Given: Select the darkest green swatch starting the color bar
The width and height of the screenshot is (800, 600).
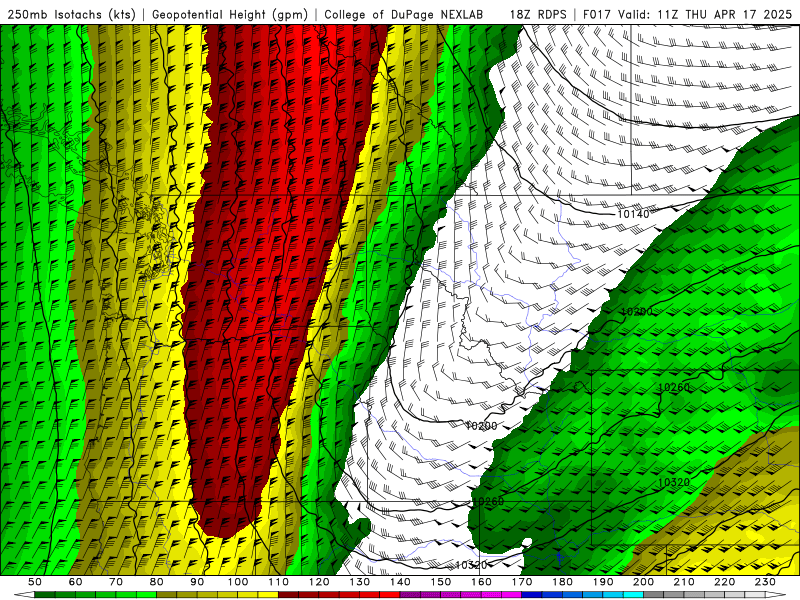Looking at the screenshot, I should click(44, 594).
